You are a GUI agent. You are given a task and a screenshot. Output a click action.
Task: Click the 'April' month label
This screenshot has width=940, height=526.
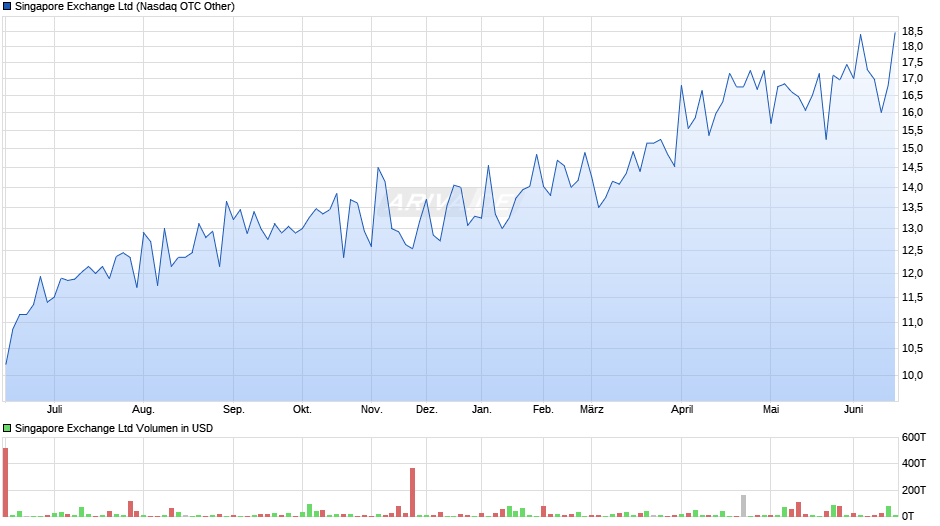pos(682,409)
